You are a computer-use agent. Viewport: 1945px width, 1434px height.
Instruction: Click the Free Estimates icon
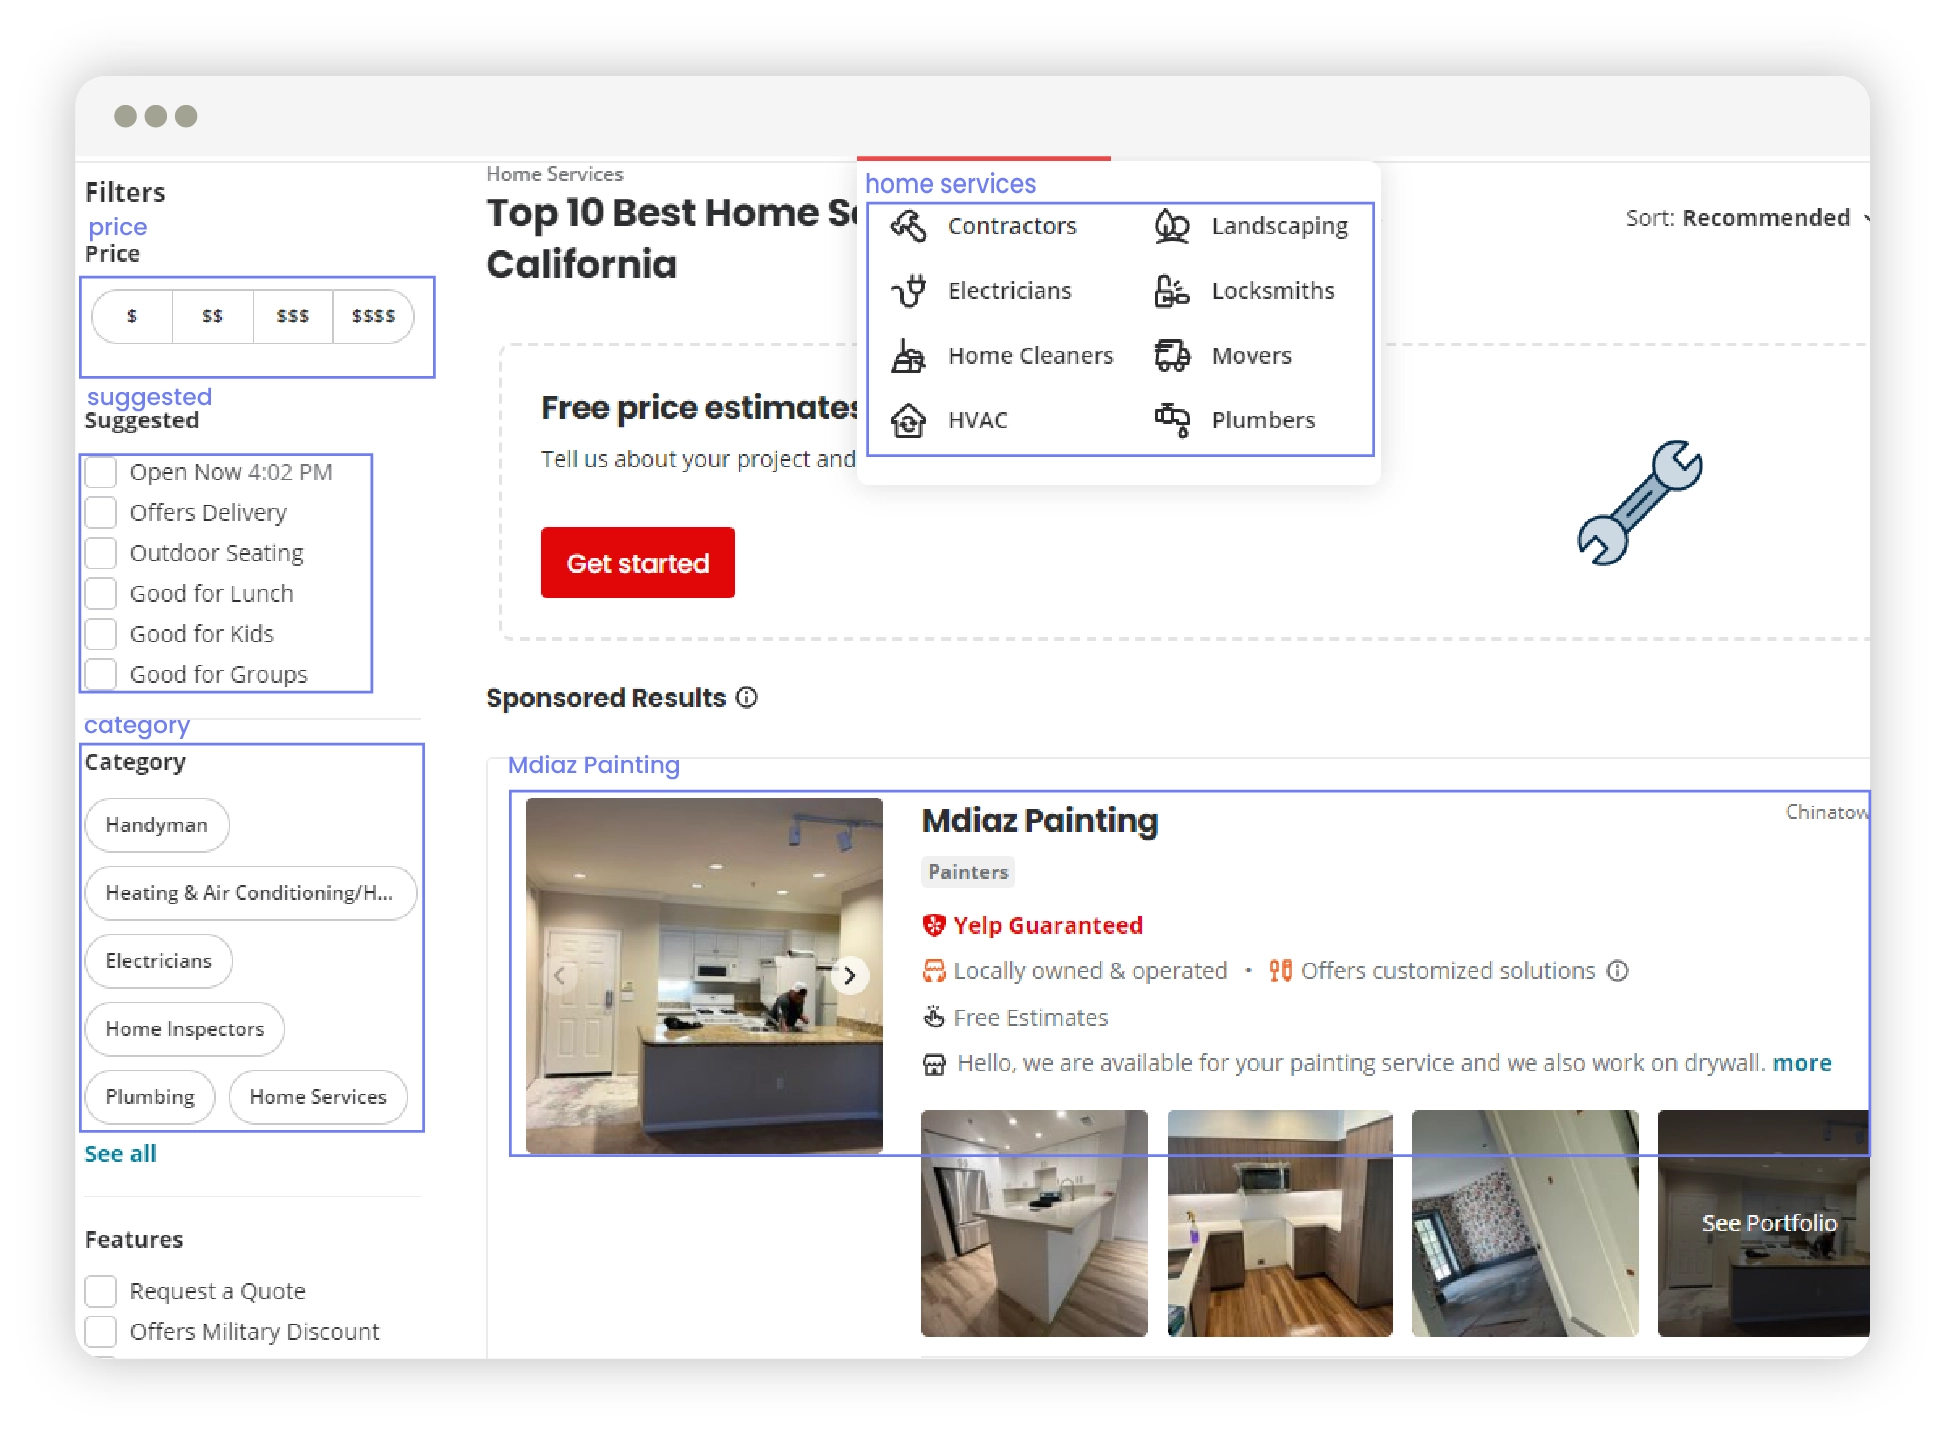(x=933, y=1017)
